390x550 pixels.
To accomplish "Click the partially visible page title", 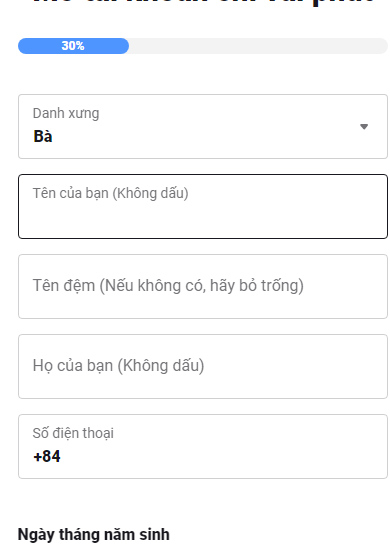I will coord(203,3).
